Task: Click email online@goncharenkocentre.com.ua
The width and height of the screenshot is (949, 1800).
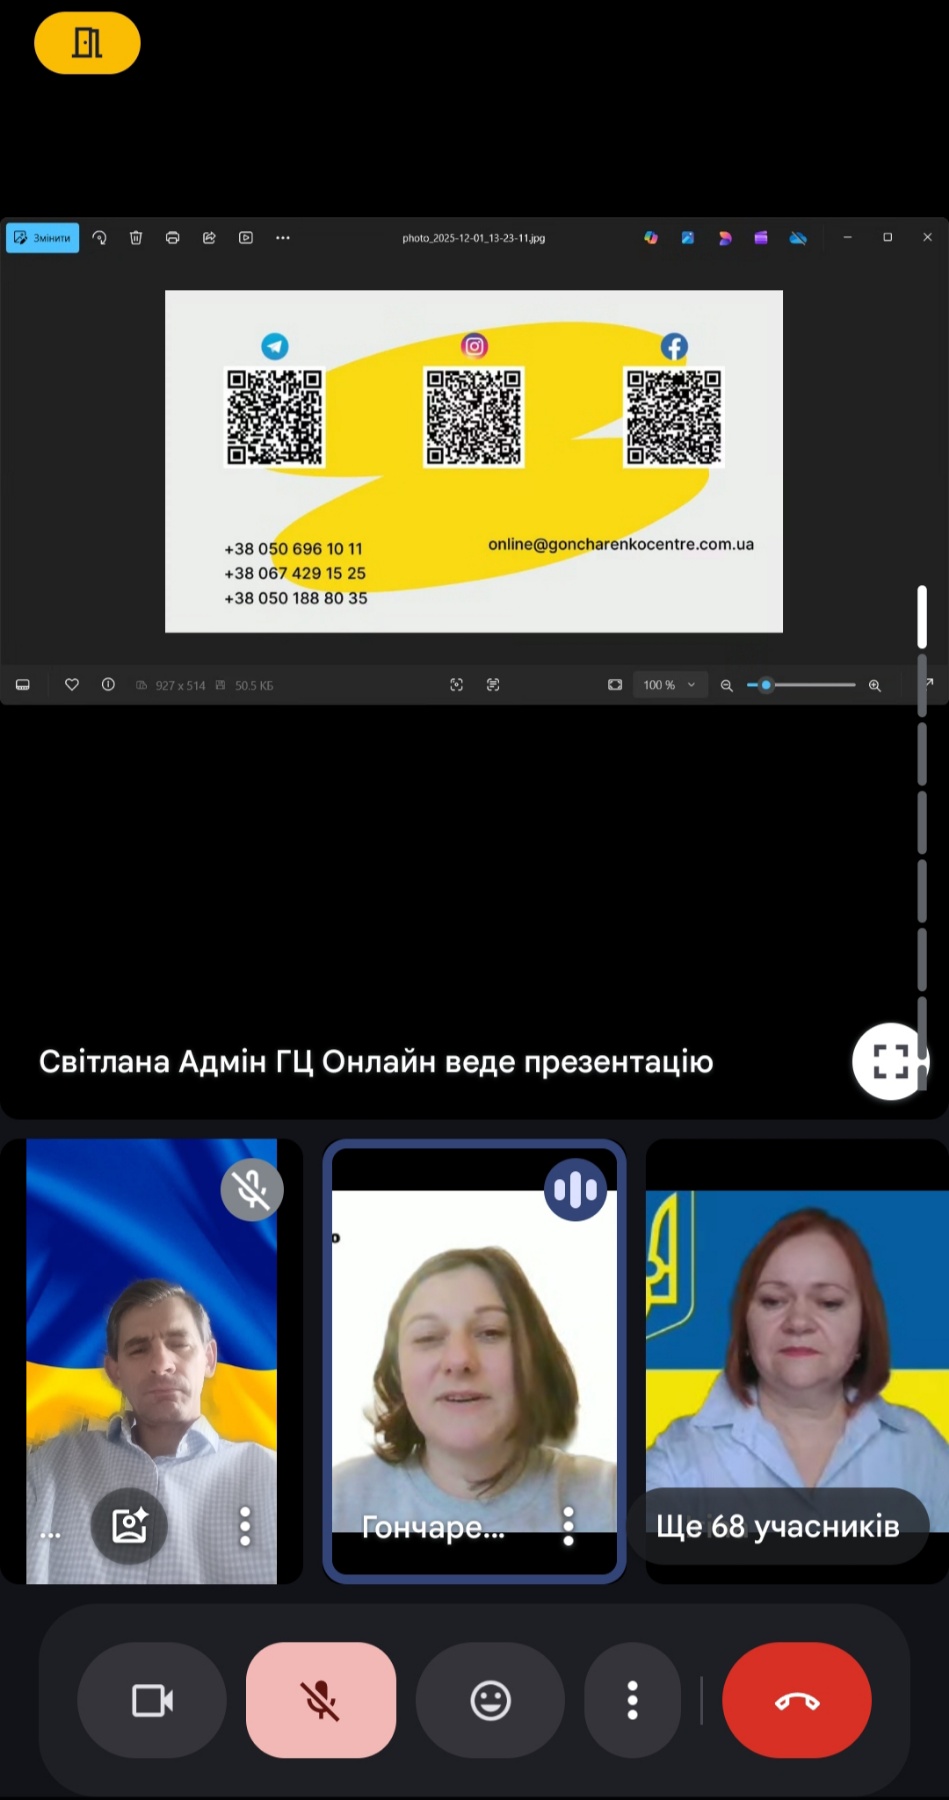Action: [621, 544]
